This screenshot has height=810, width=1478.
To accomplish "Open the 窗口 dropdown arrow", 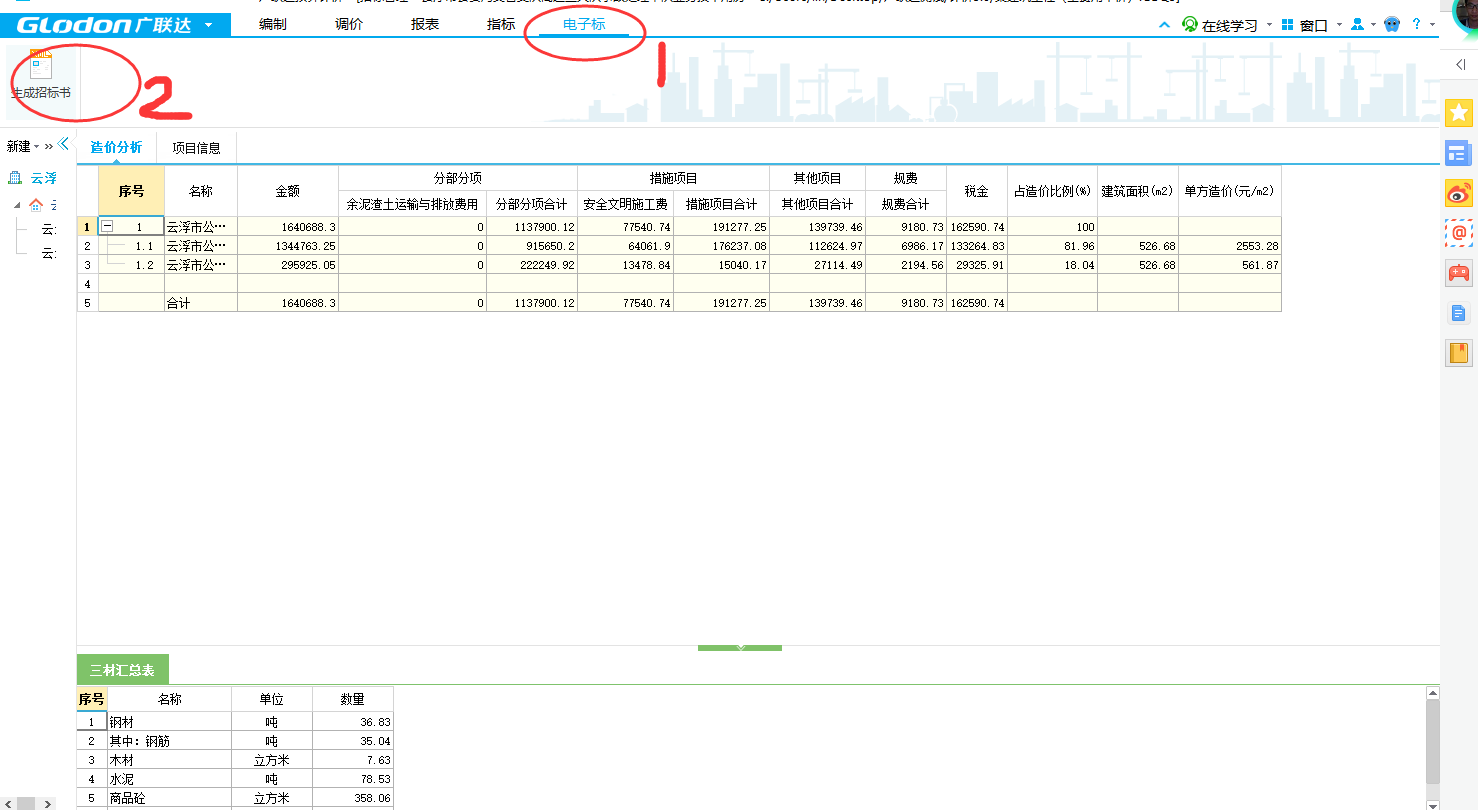I will (x=1339, y=24).
